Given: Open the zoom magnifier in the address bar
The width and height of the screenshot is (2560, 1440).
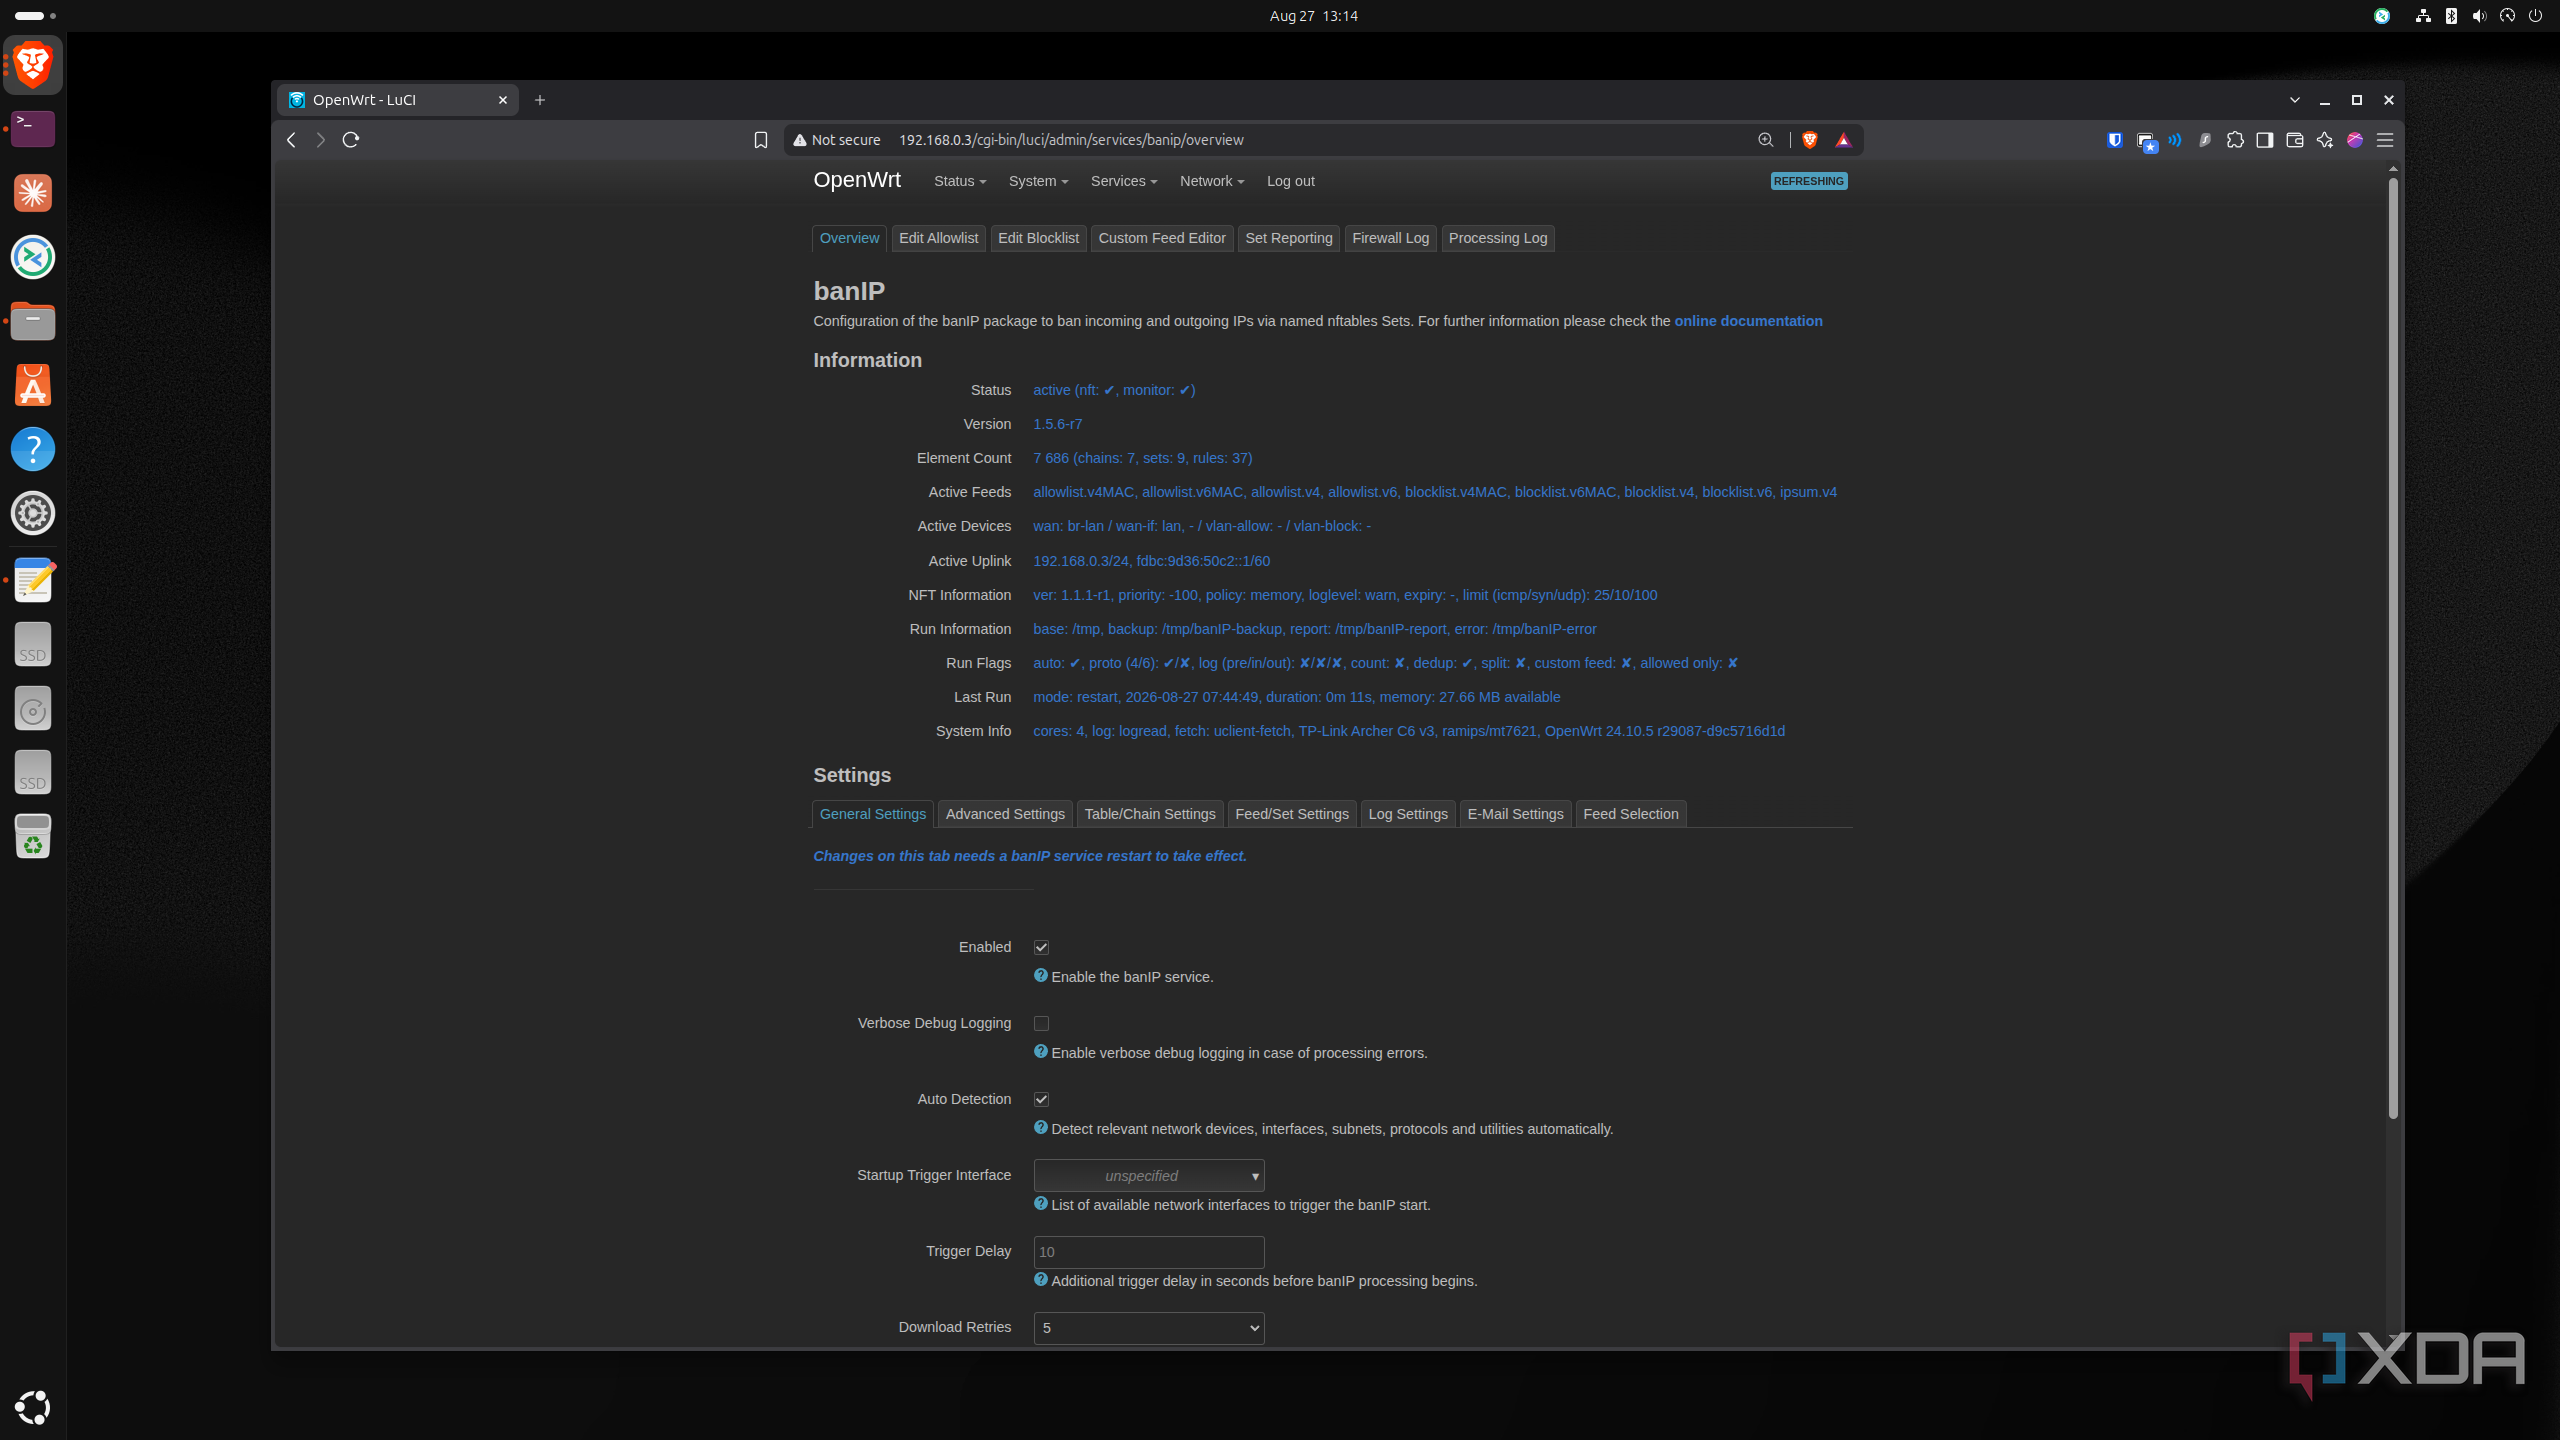Looking at the screenshot, I should pyautogui.click(x=1766, y=140).
